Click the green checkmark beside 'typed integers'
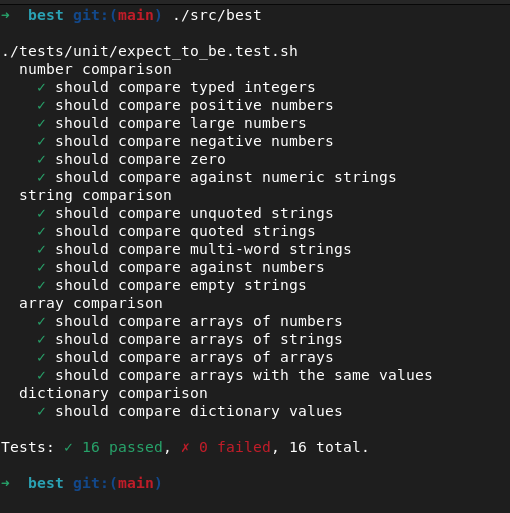Screen dimensions: 510x513 click(x=41, y=88)
